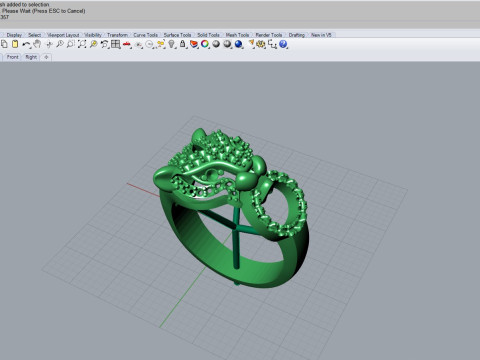Open the Visibility toolbar tab

coord(93,35)
